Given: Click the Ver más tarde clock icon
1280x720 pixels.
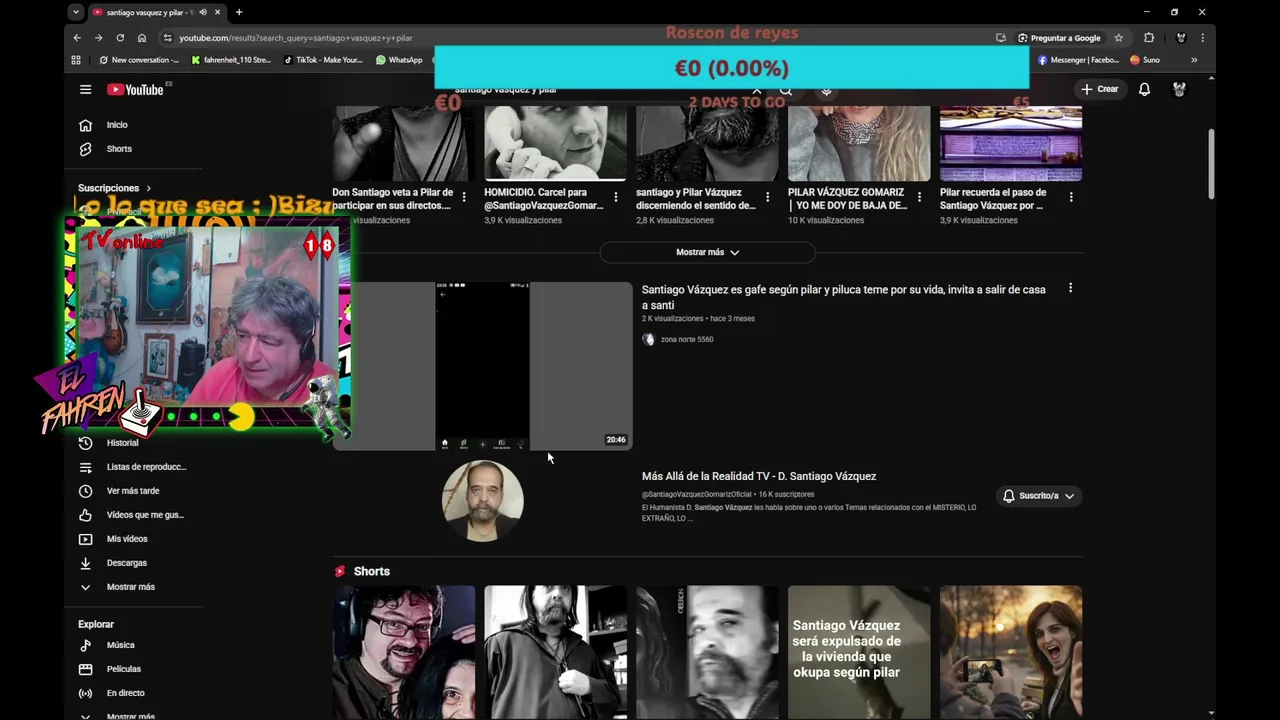Looking at the screenshot, I should click(x=85, y=491).
